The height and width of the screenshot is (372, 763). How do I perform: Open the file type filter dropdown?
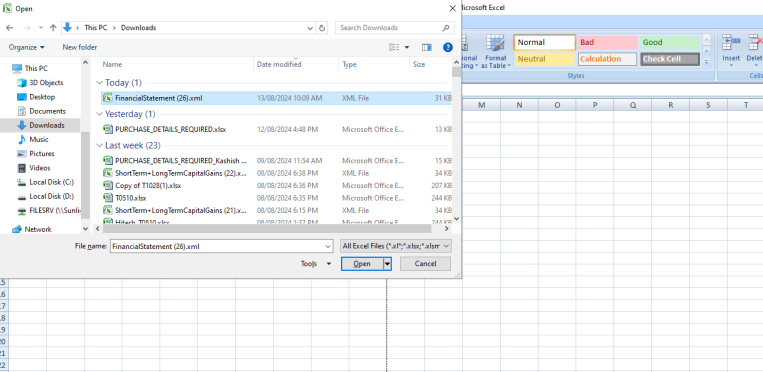pos(396,246)
